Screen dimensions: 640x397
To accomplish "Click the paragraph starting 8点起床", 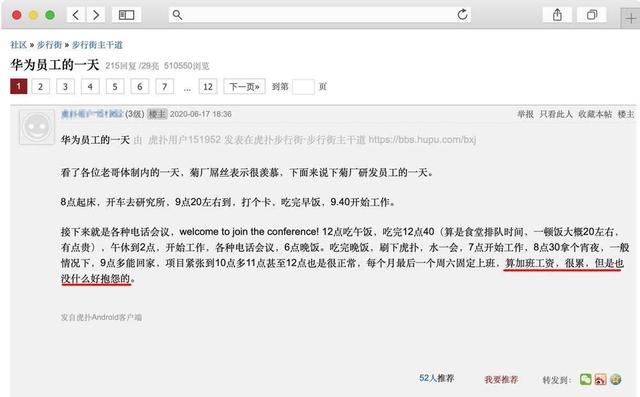I will [228, 202].
